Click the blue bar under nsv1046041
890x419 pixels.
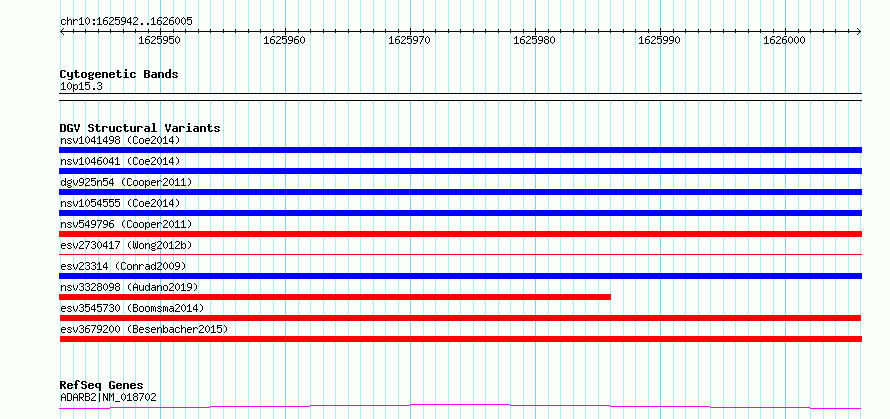pos(461,171)
